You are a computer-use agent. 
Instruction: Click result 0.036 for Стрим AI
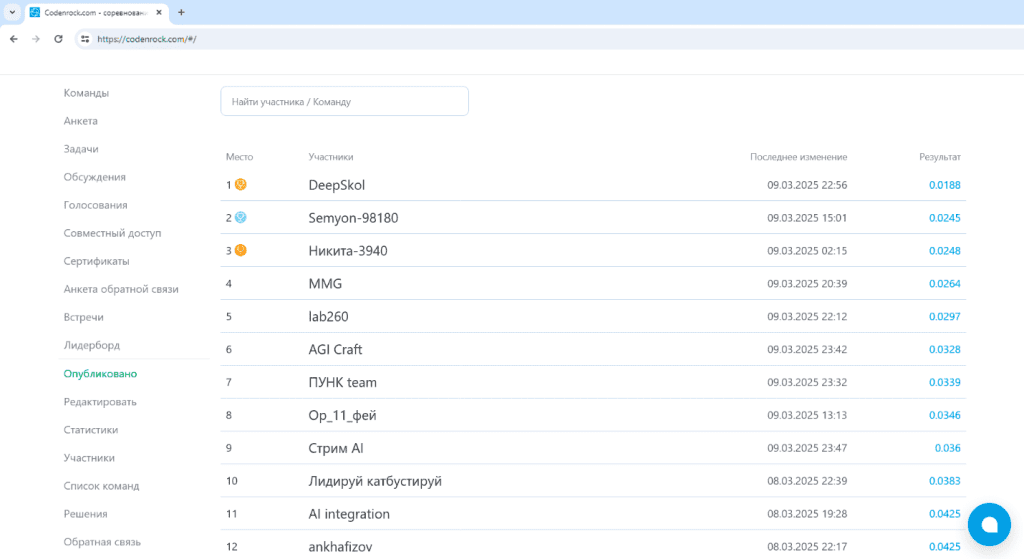pyautogui.click(x=948, y=448)
